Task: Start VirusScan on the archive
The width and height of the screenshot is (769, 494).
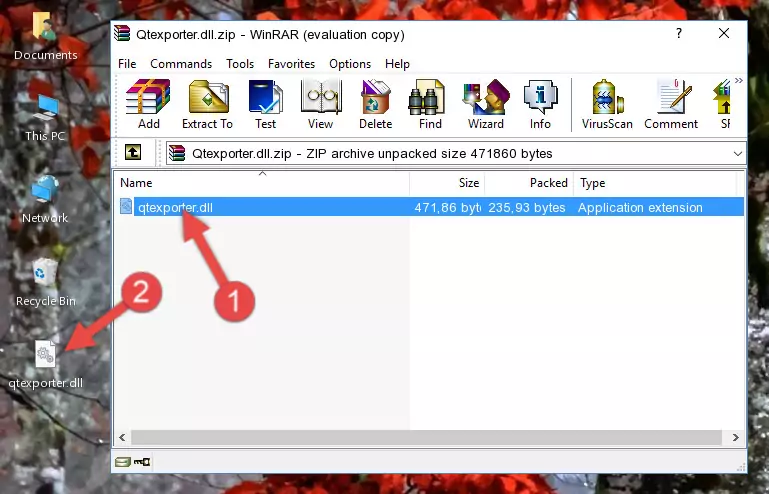Action: pos(607,104)
